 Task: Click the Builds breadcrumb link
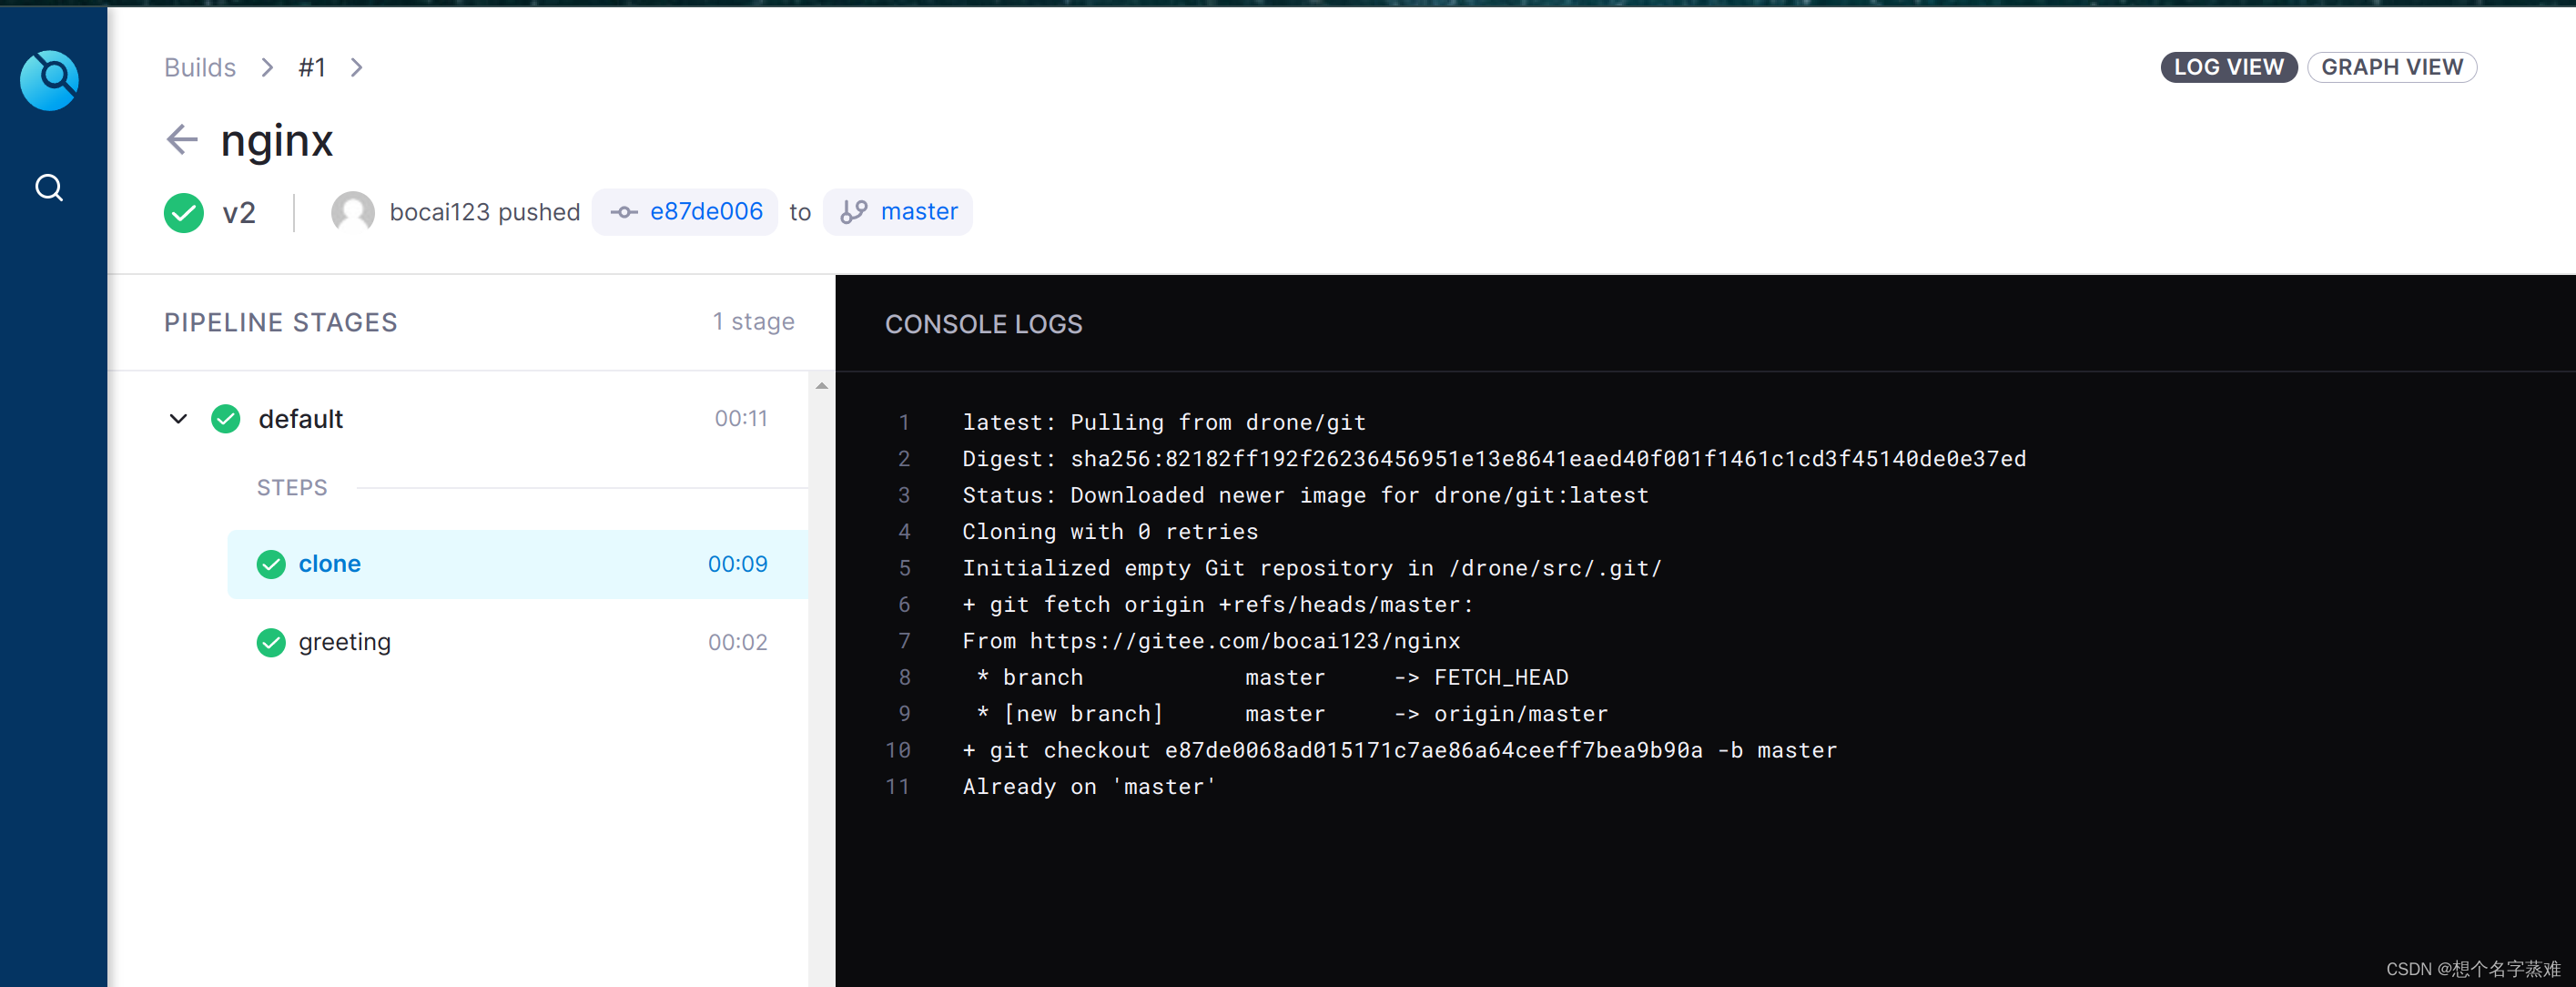198,66
